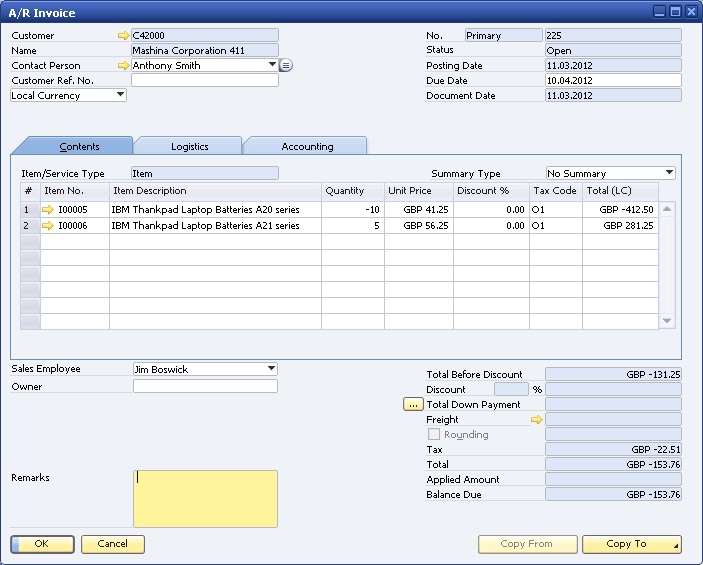Click total cell GBP -412.50
703x565 pixels.
click(621, 209)
